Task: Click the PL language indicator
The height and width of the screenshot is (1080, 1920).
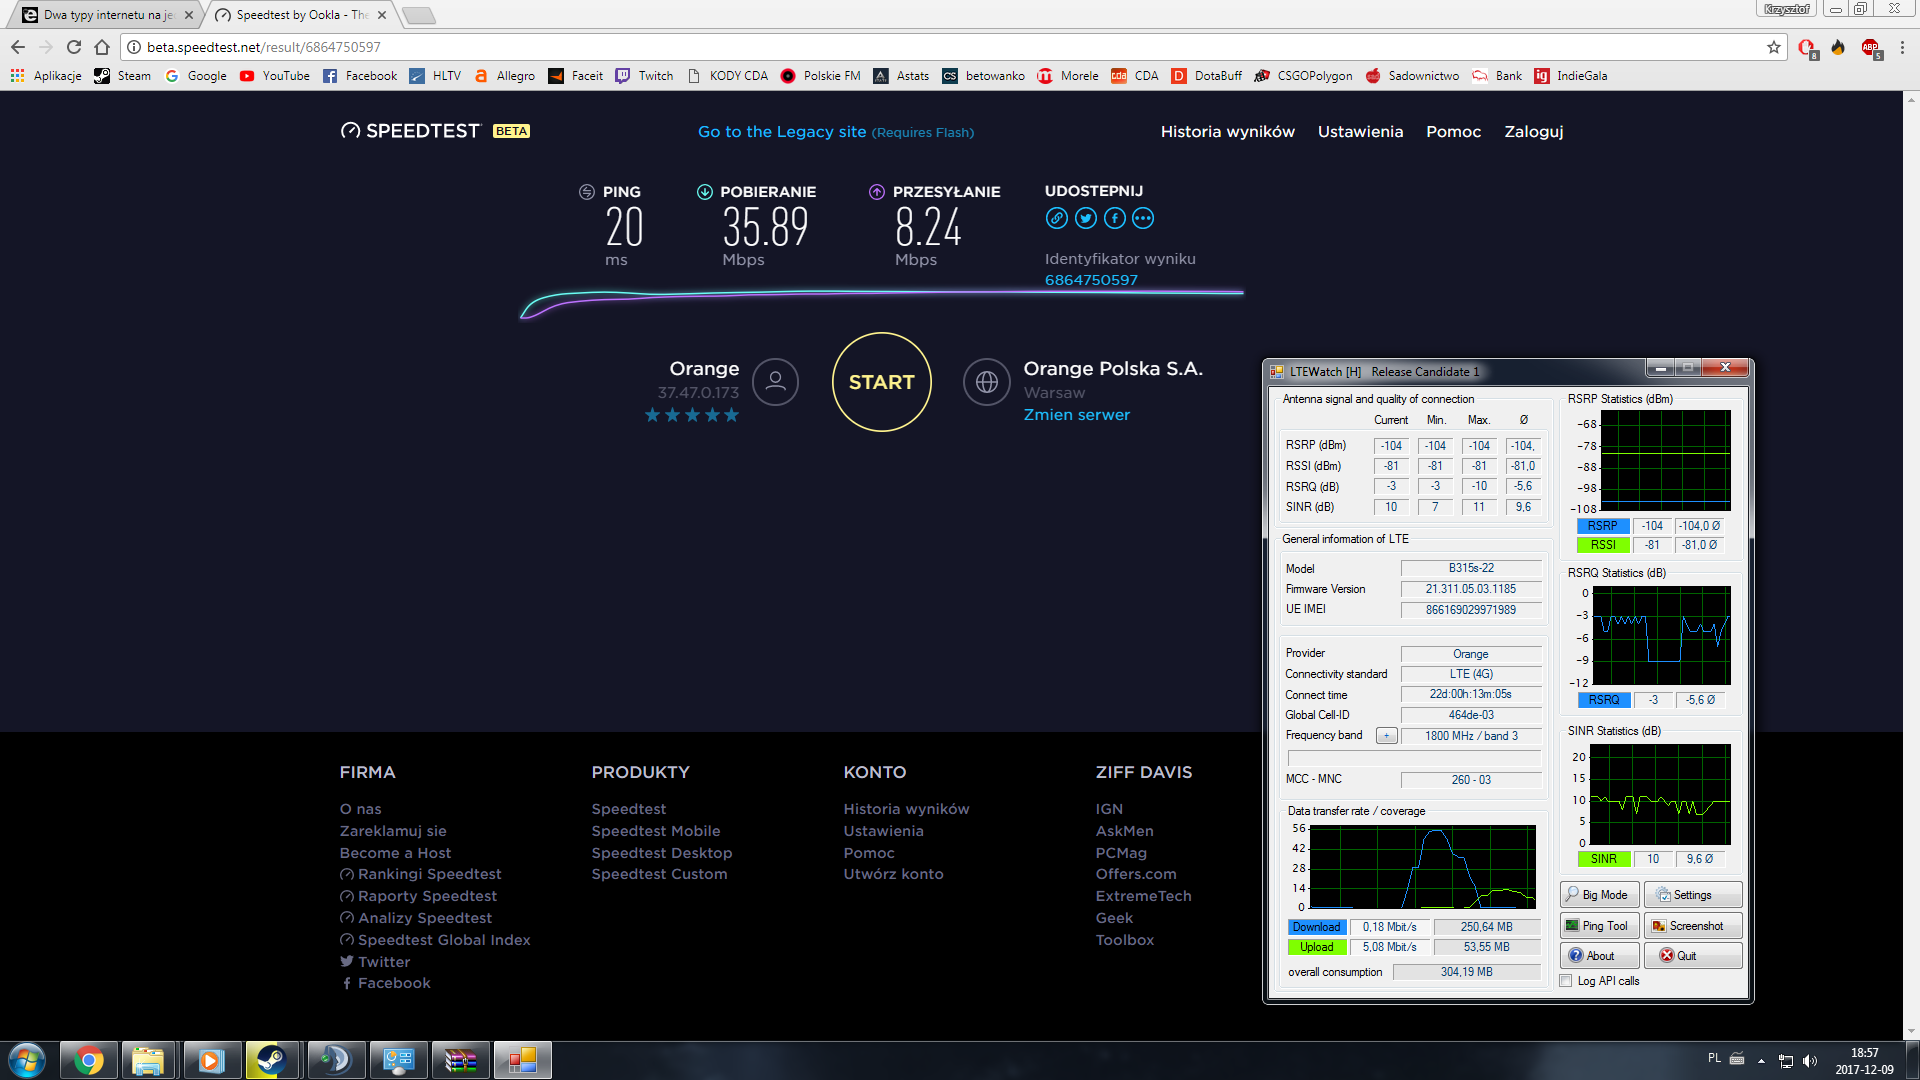Action: coord(1714,1058)
